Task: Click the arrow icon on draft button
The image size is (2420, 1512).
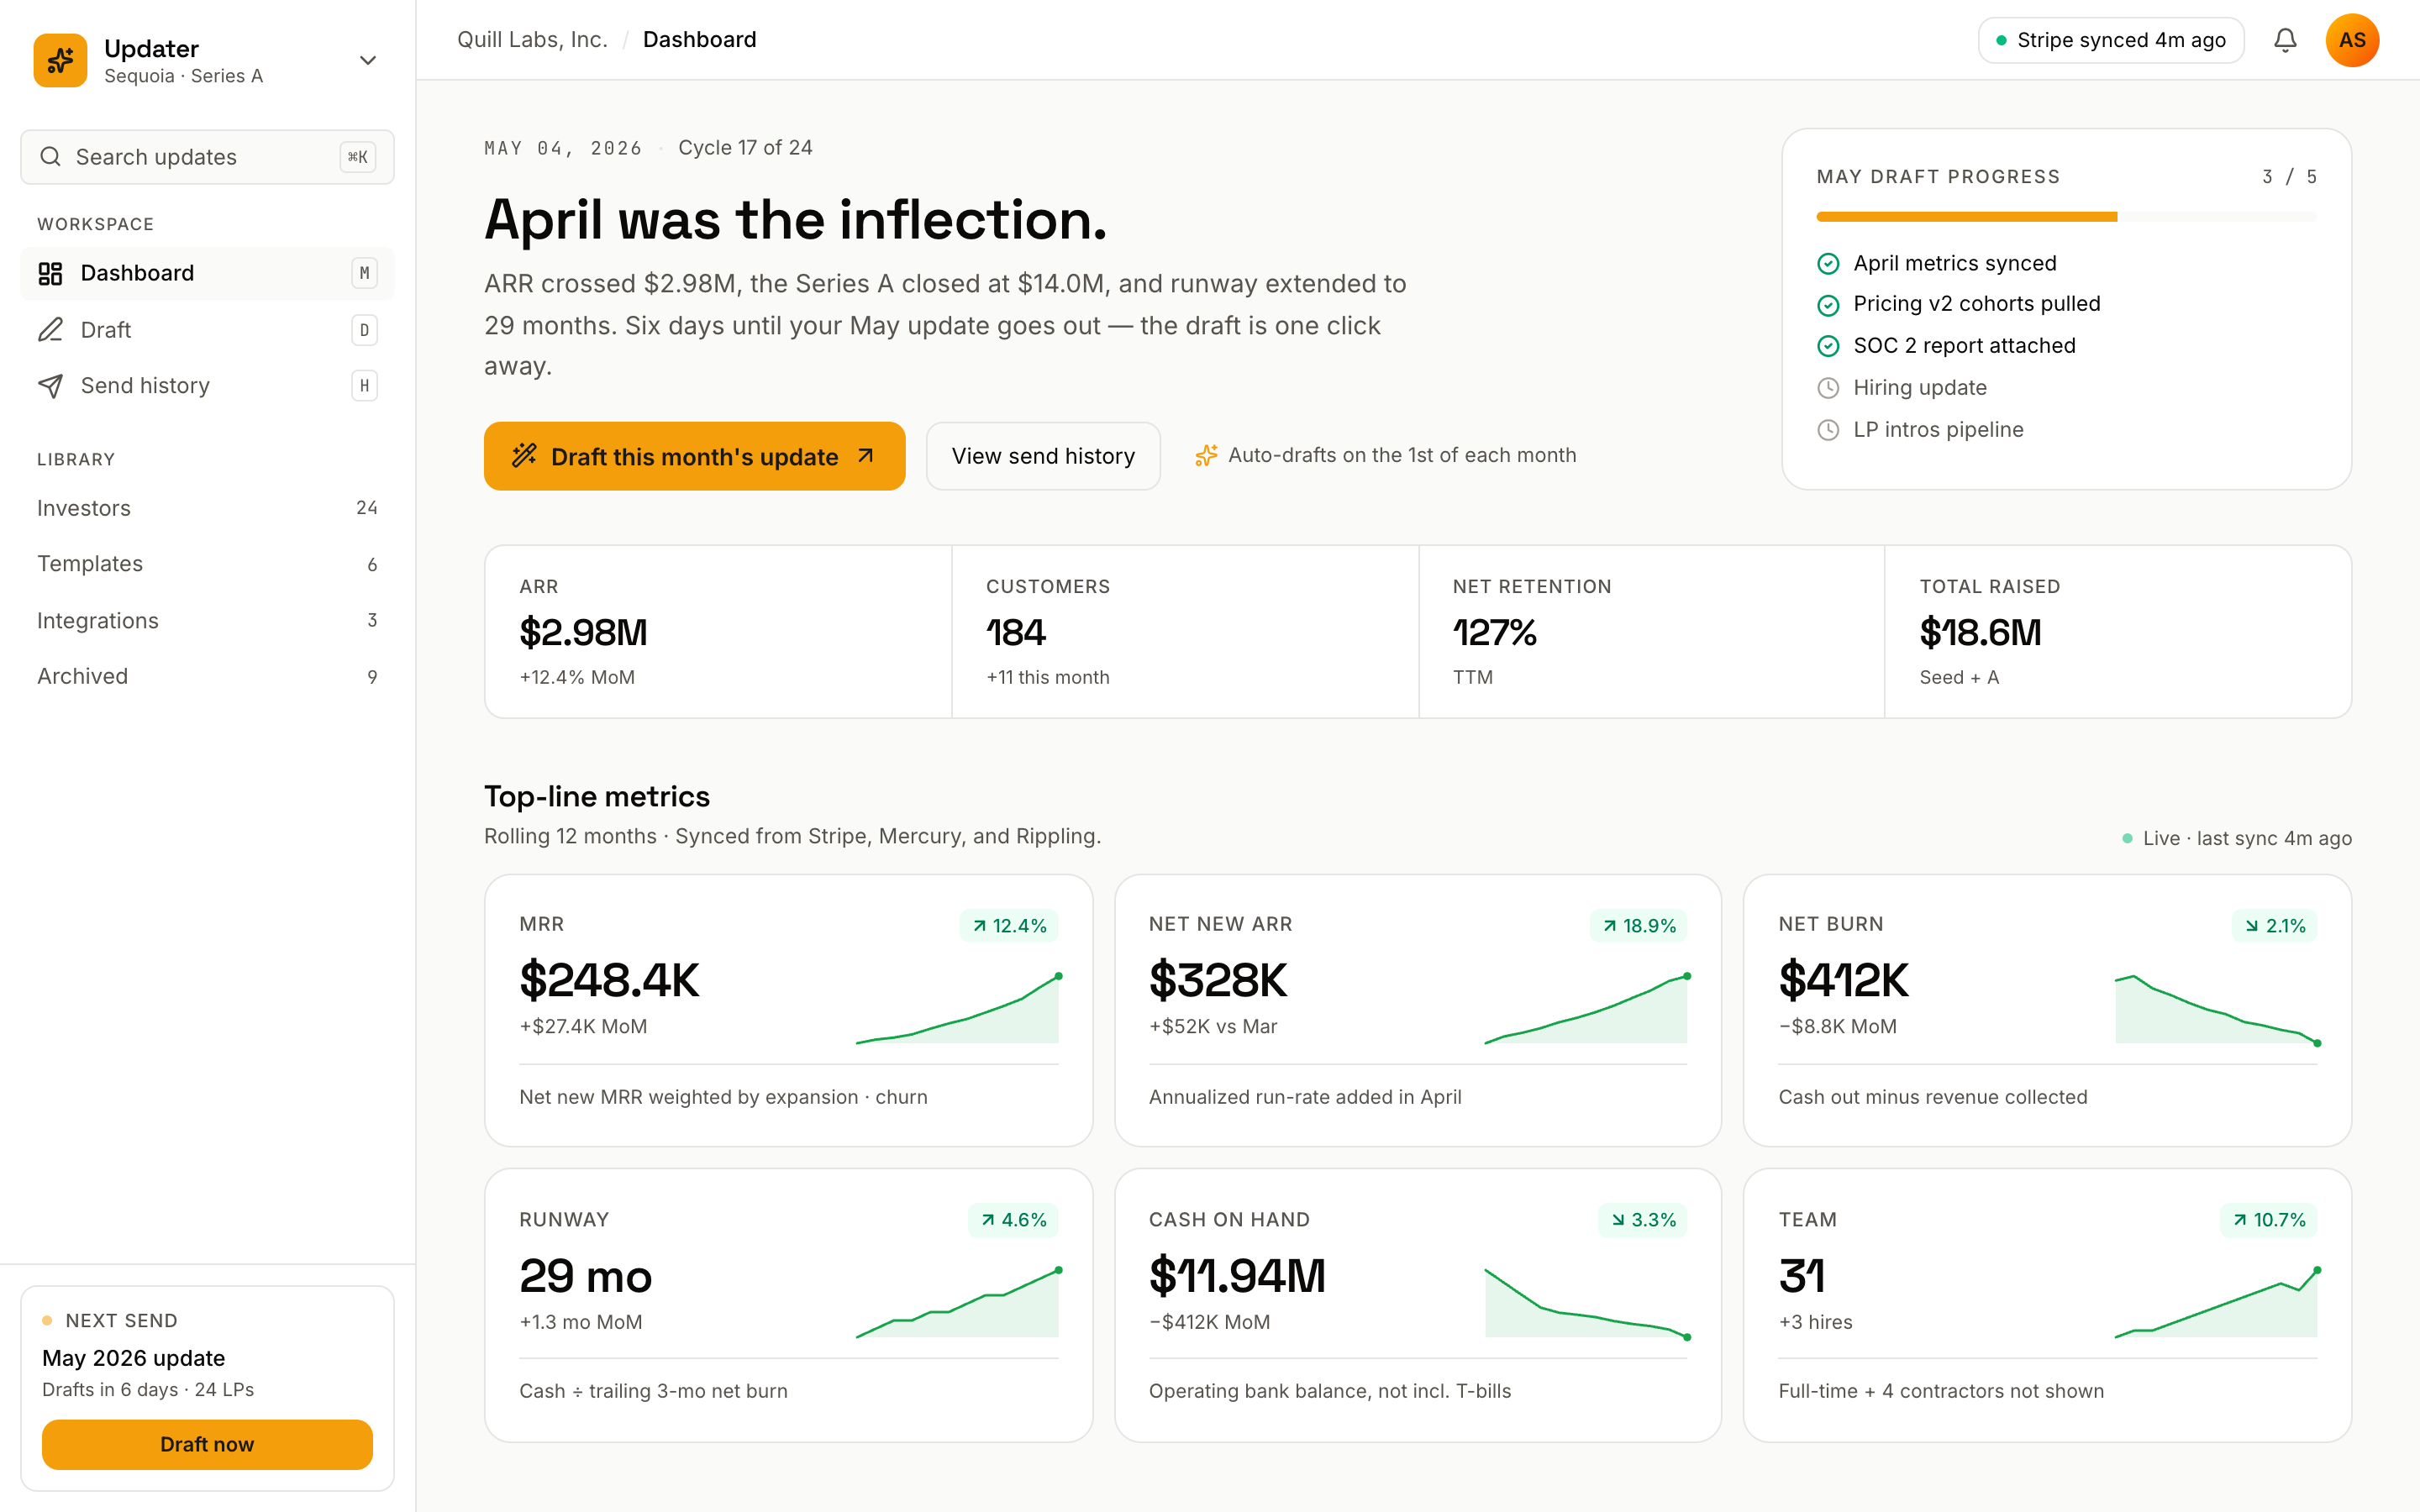Action: coord(865,456)
